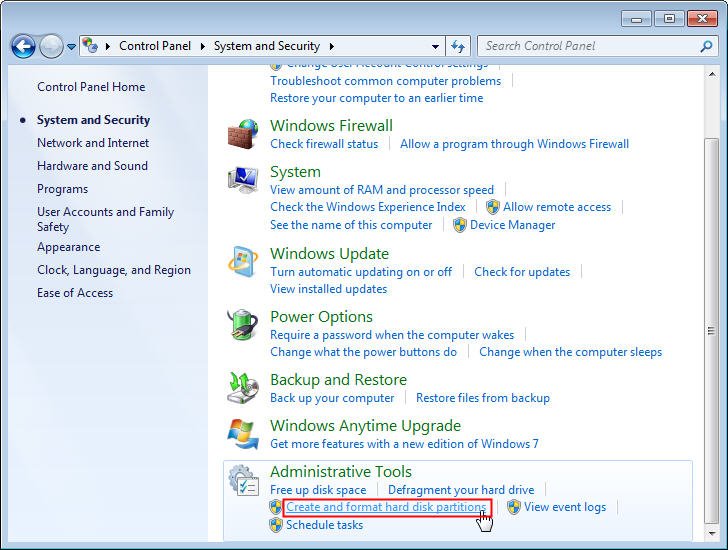Click Change what the power buttons do

coord(363,352)
